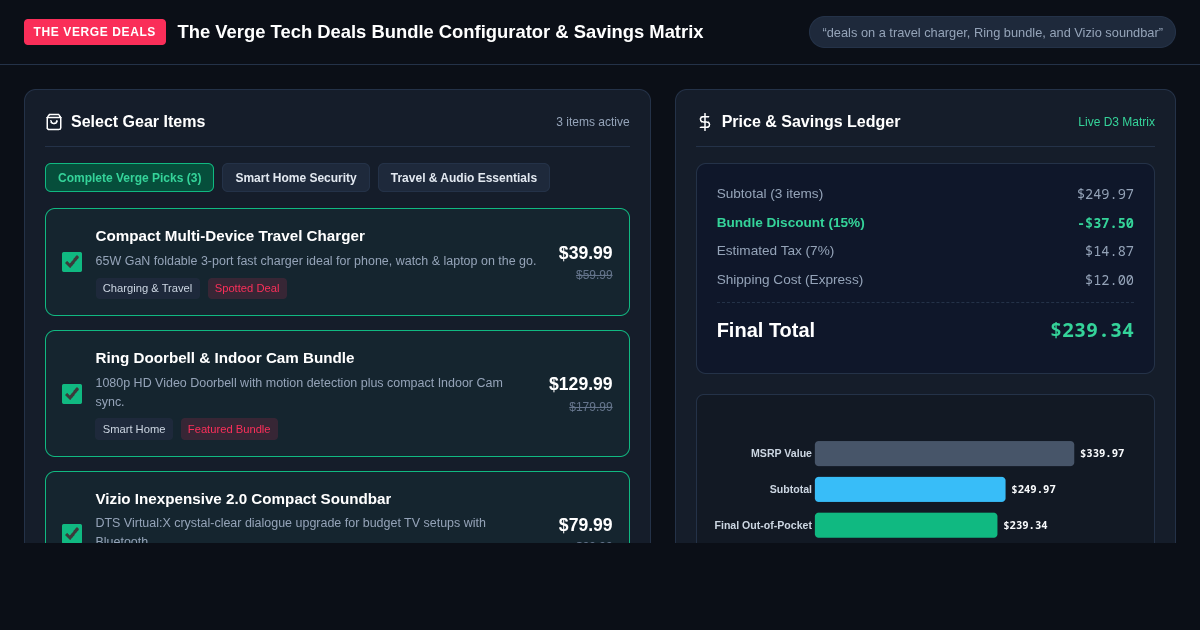Click the Smart Home tag
The image size is (1200, 630).
[134, 429]
